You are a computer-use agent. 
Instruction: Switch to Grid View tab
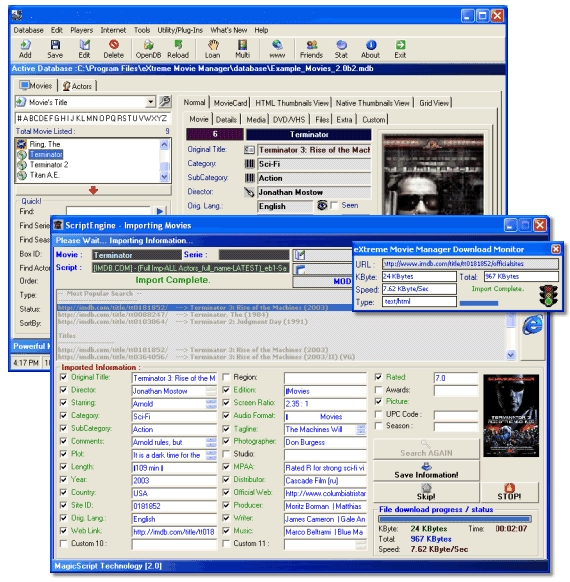[x=434, y=103]
